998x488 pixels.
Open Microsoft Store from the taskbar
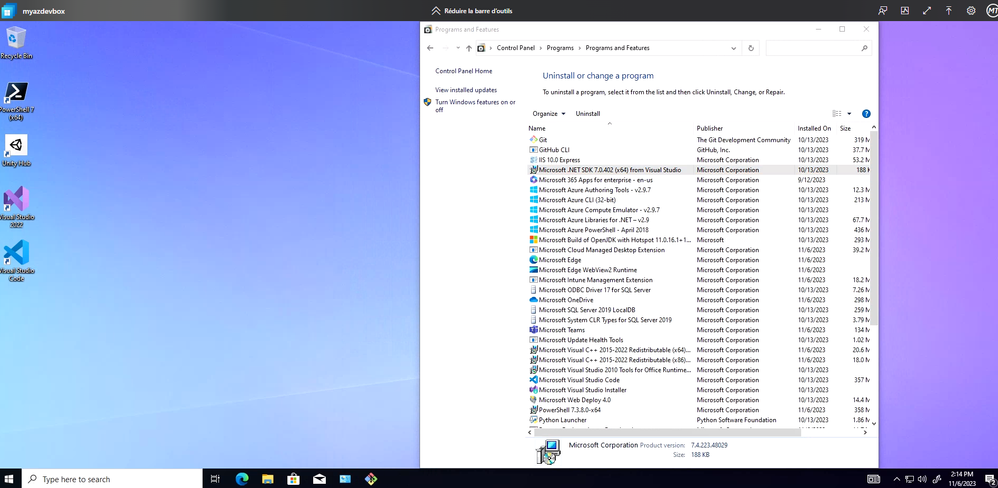tap(293, 478)
